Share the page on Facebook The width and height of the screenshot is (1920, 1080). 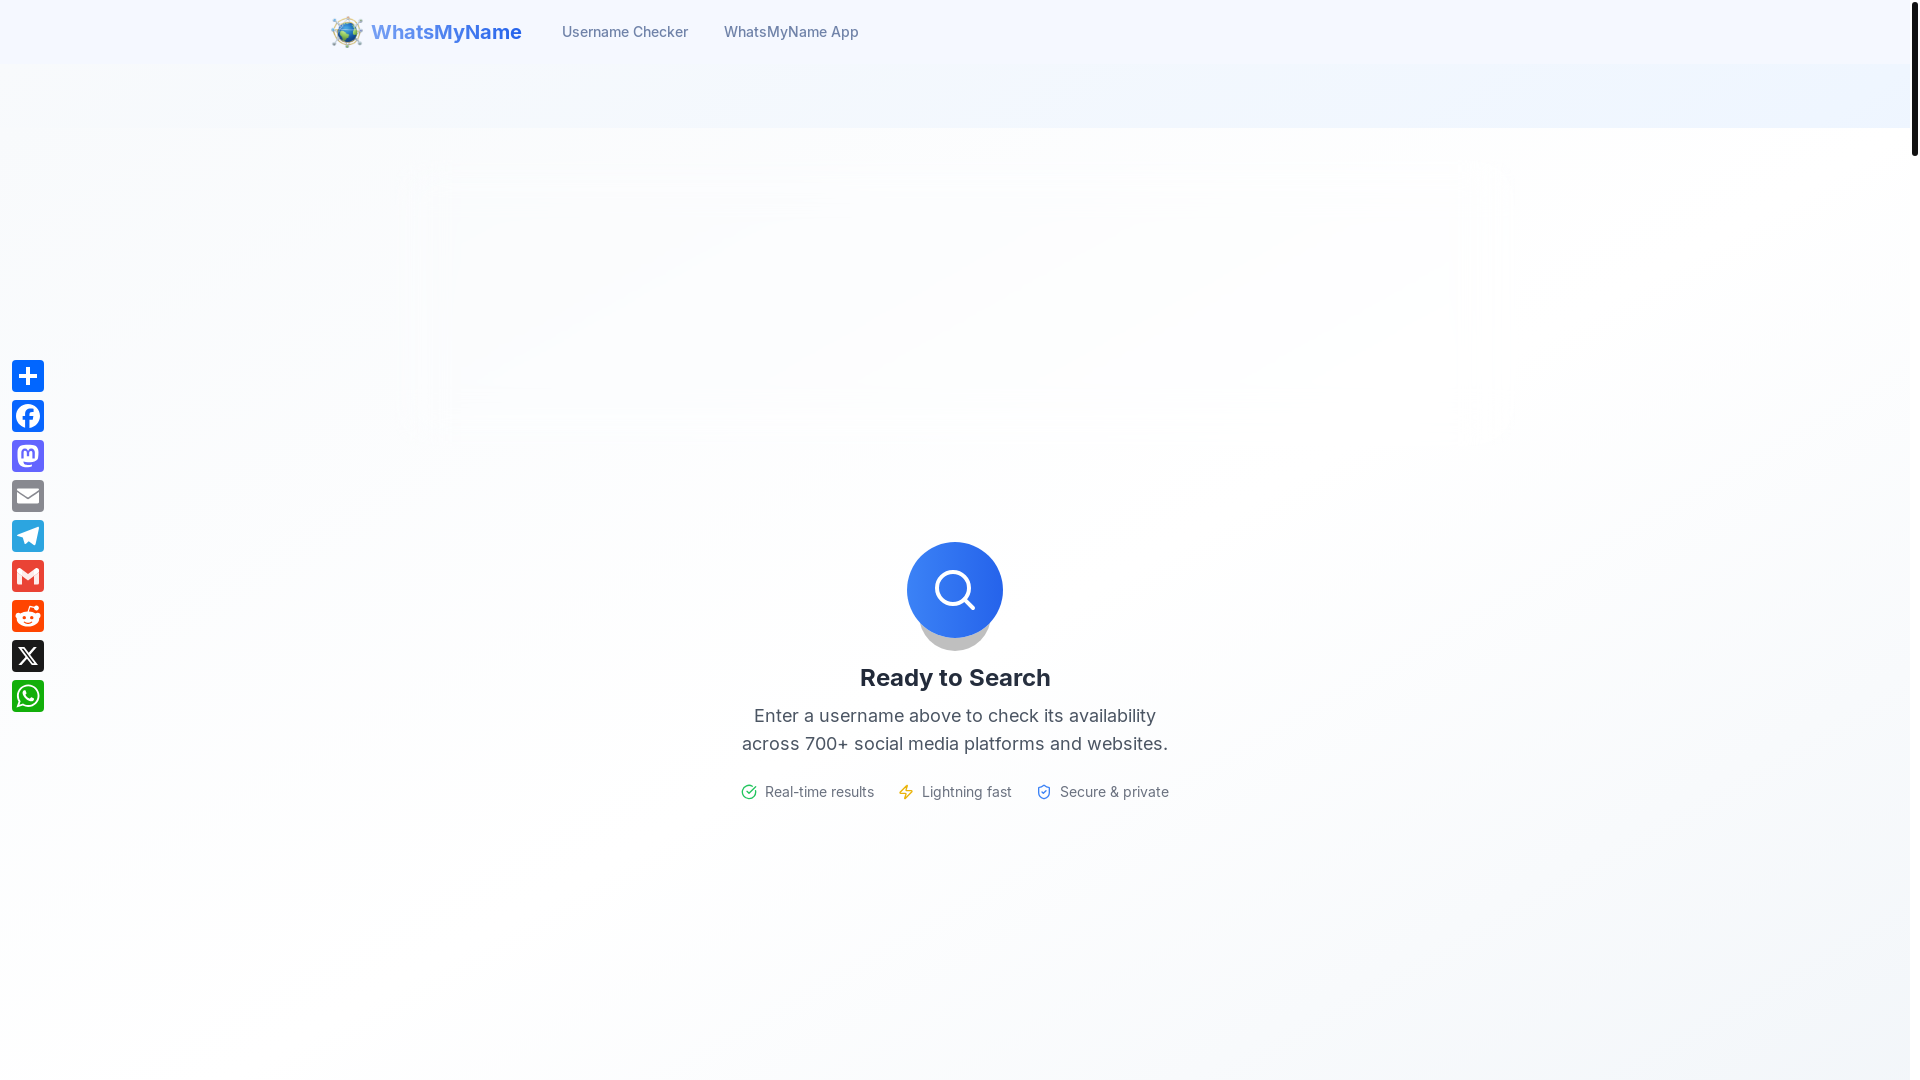click(28, 416)
